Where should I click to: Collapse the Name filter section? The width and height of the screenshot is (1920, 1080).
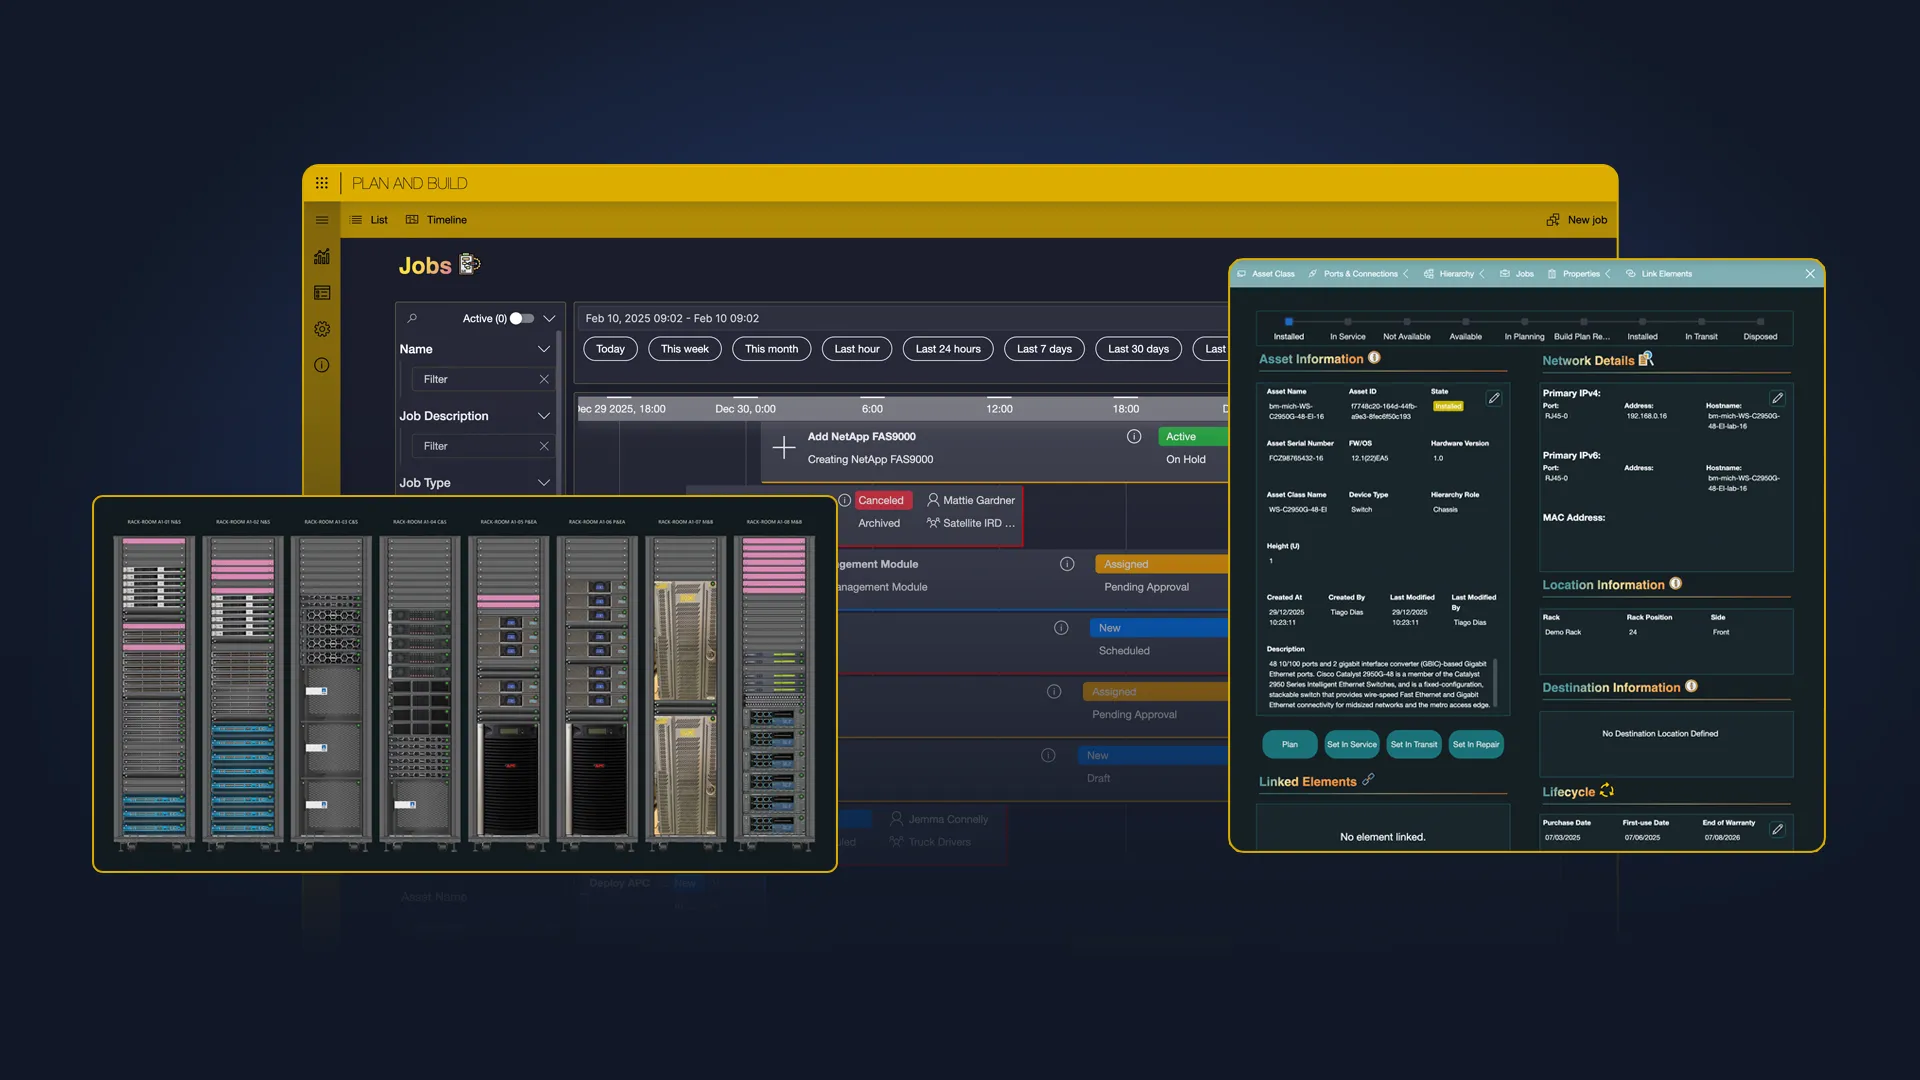point(545,349)
